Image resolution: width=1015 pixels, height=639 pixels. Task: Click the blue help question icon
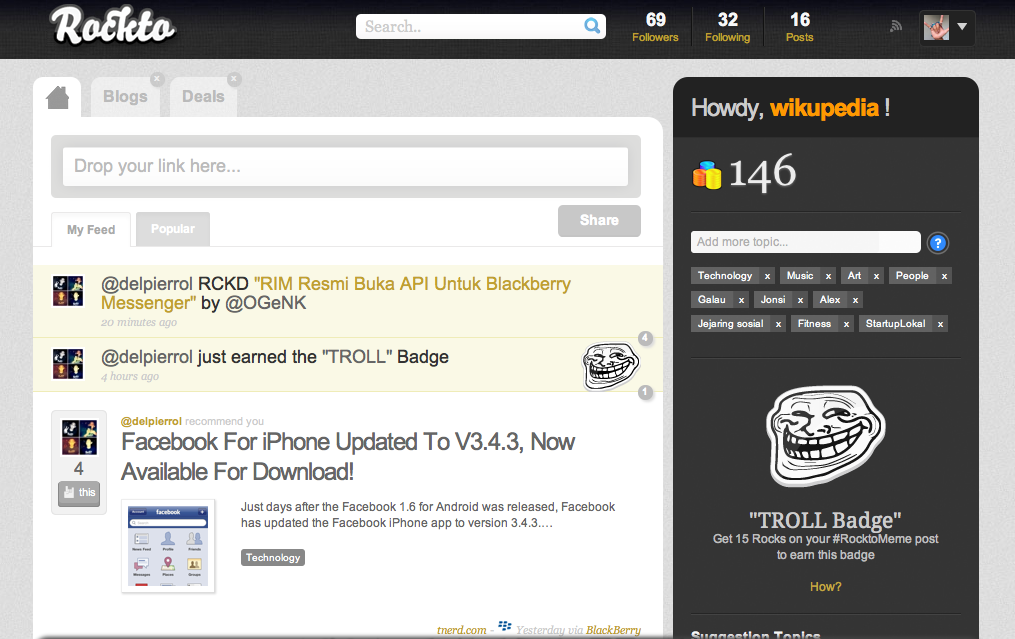tap(937, 243)
